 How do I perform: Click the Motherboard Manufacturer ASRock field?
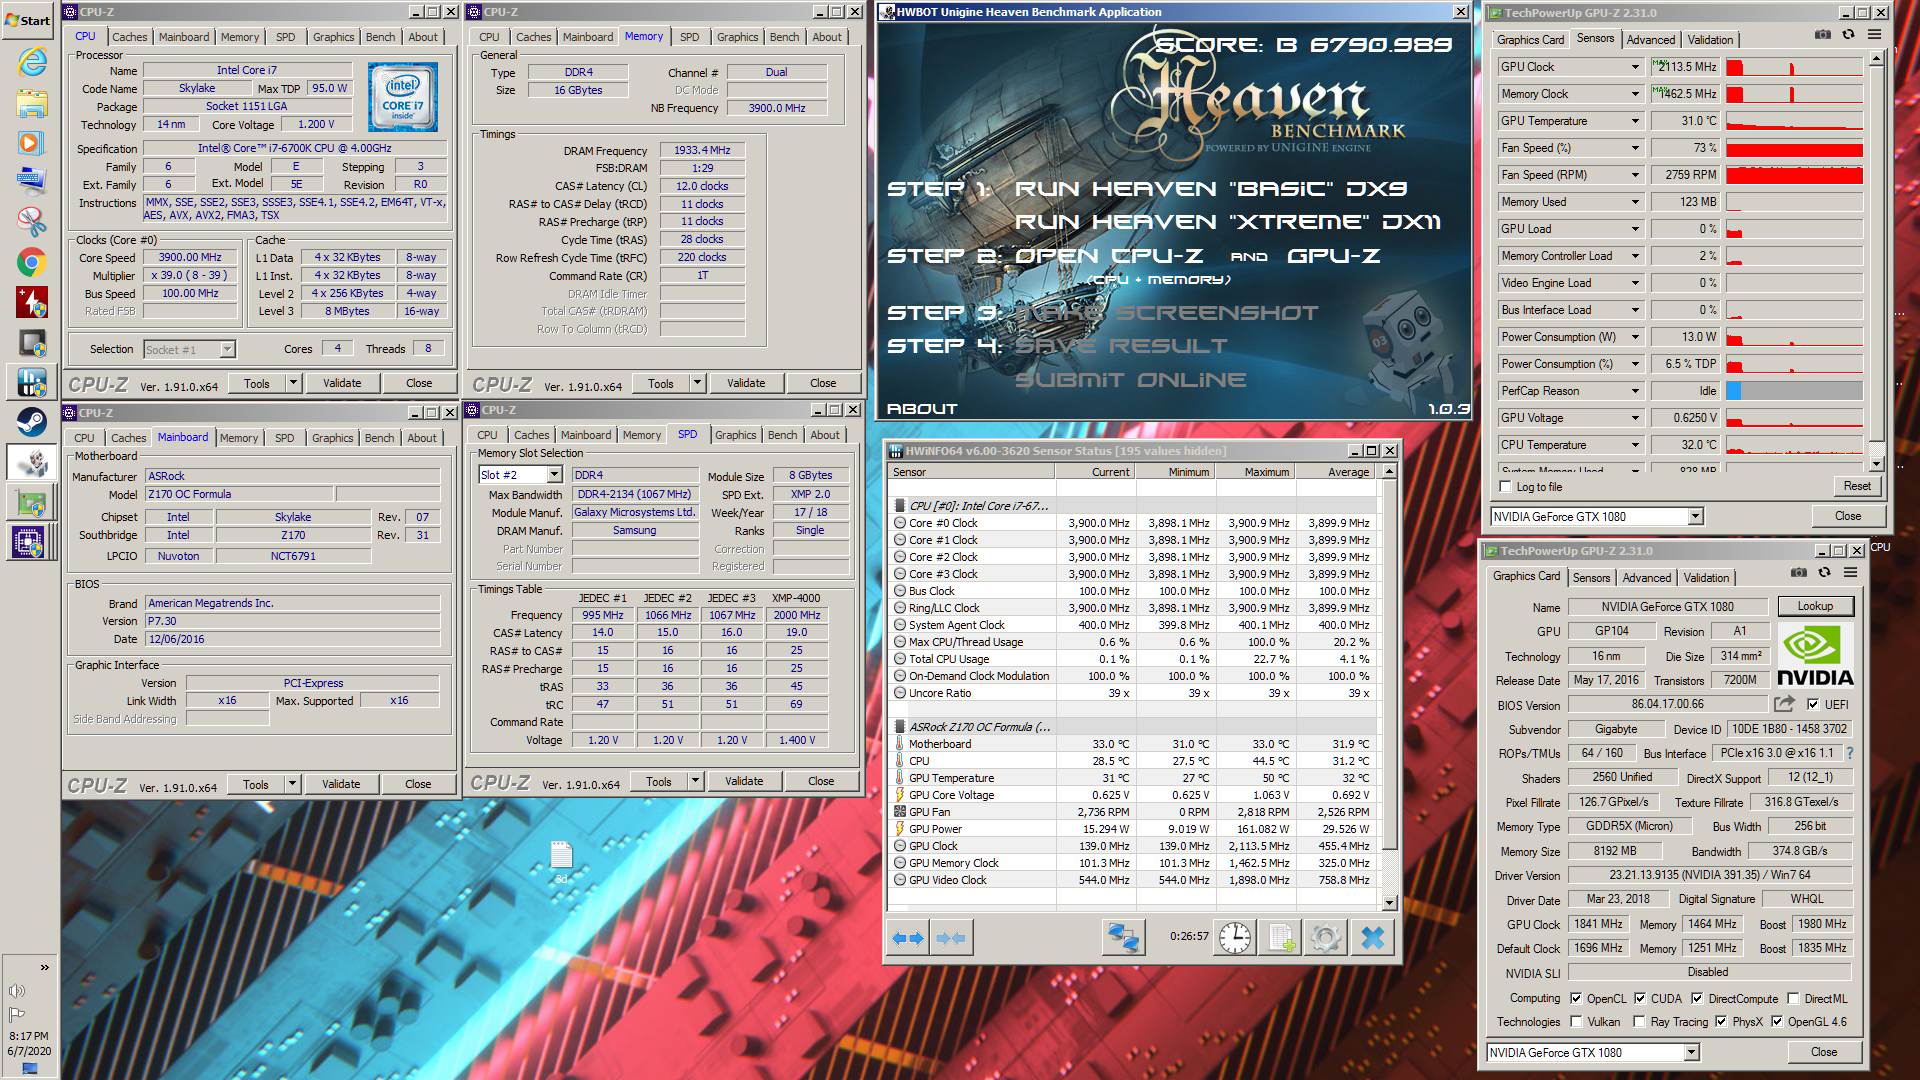click(x=292, y=476)
